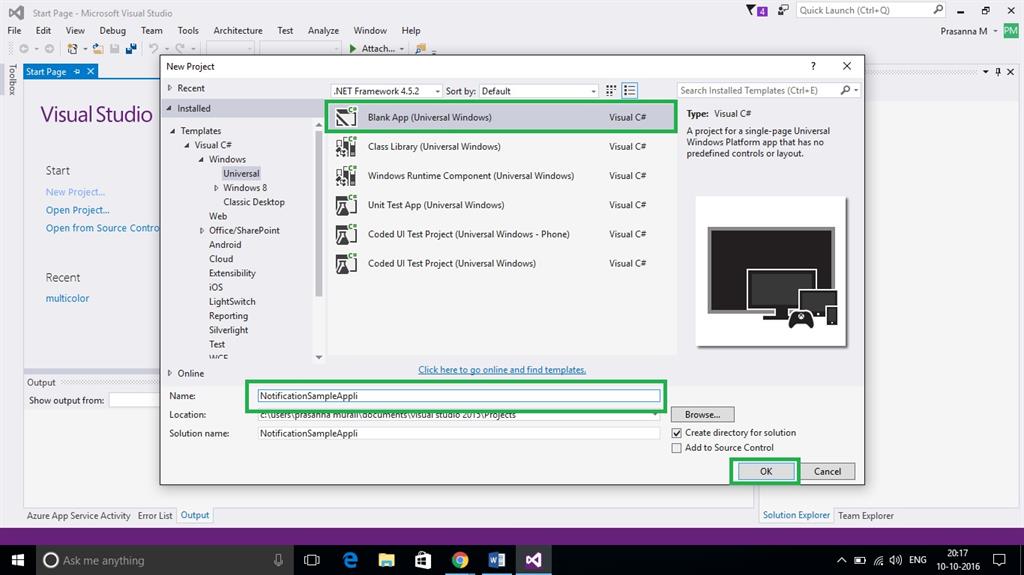
Task: Click Quick Launch search box
Action: 865,10
